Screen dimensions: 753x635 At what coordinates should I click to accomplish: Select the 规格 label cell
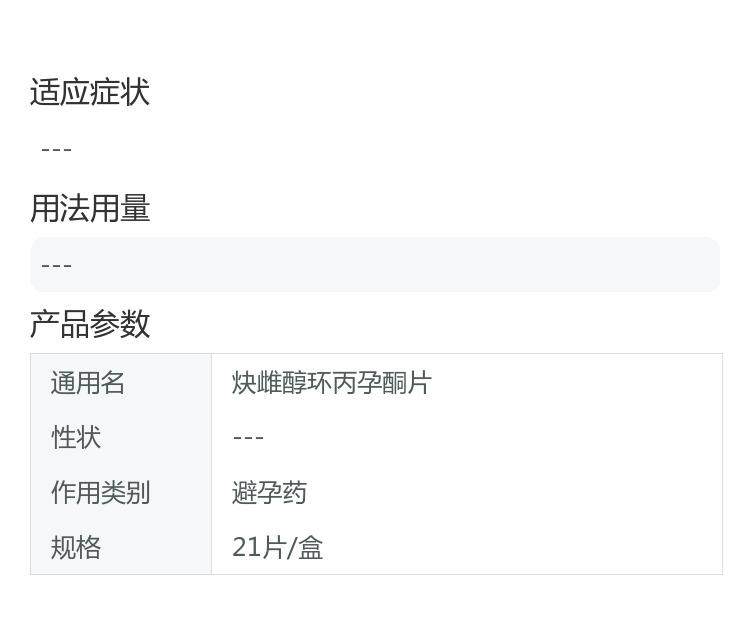(x=76, y=547)
